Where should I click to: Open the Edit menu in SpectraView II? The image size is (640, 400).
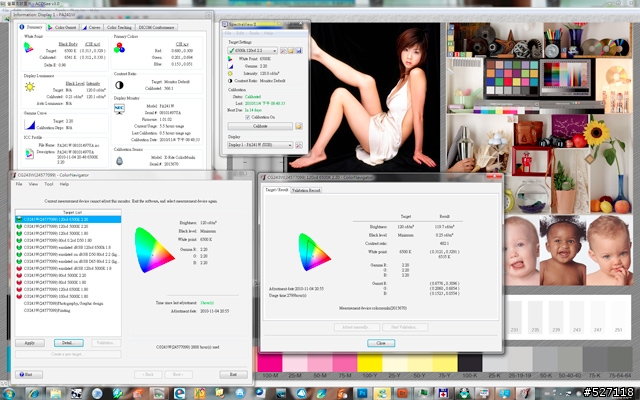pyautogui.click(x=240, y=33)
